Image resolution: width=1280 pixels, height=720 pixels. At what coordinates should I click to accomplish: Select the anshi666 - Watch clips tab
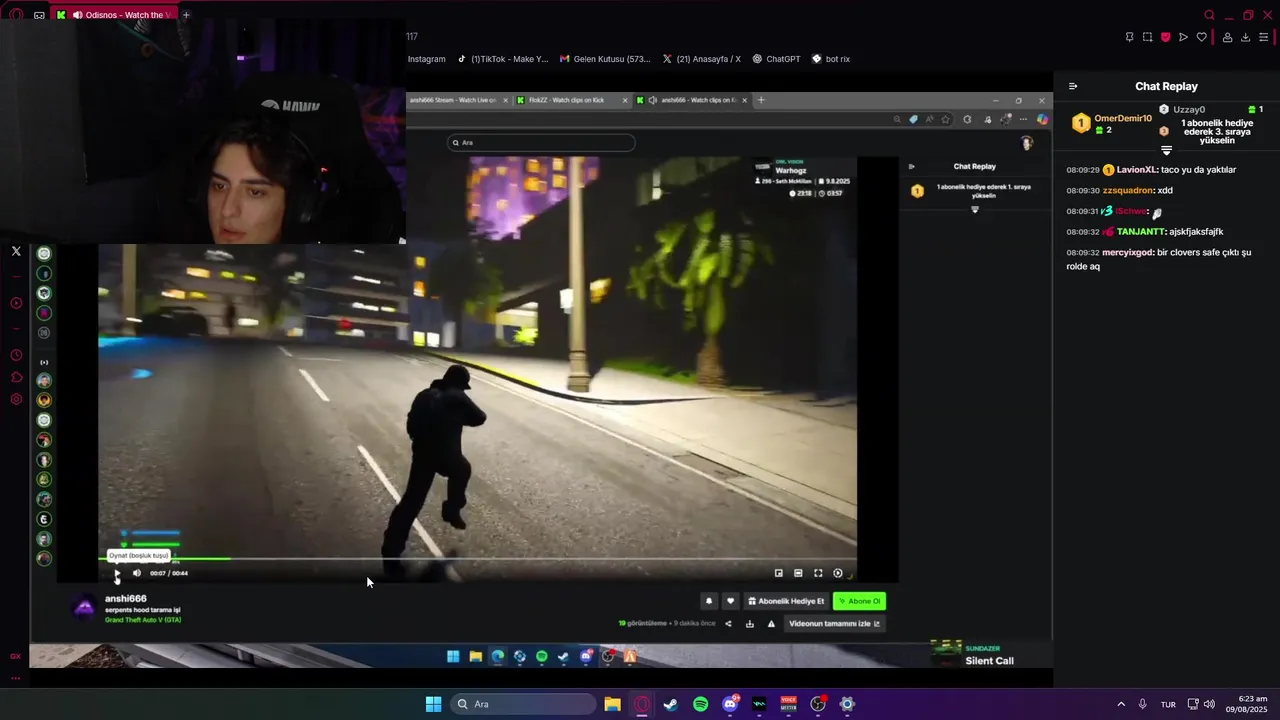click(x=692, y=100)
